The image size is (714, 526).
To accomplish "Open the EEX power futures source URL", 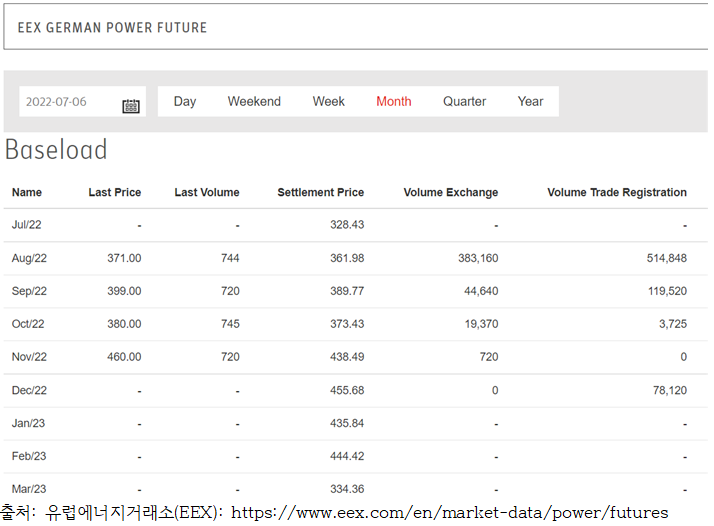I will (x=449, y=513).
